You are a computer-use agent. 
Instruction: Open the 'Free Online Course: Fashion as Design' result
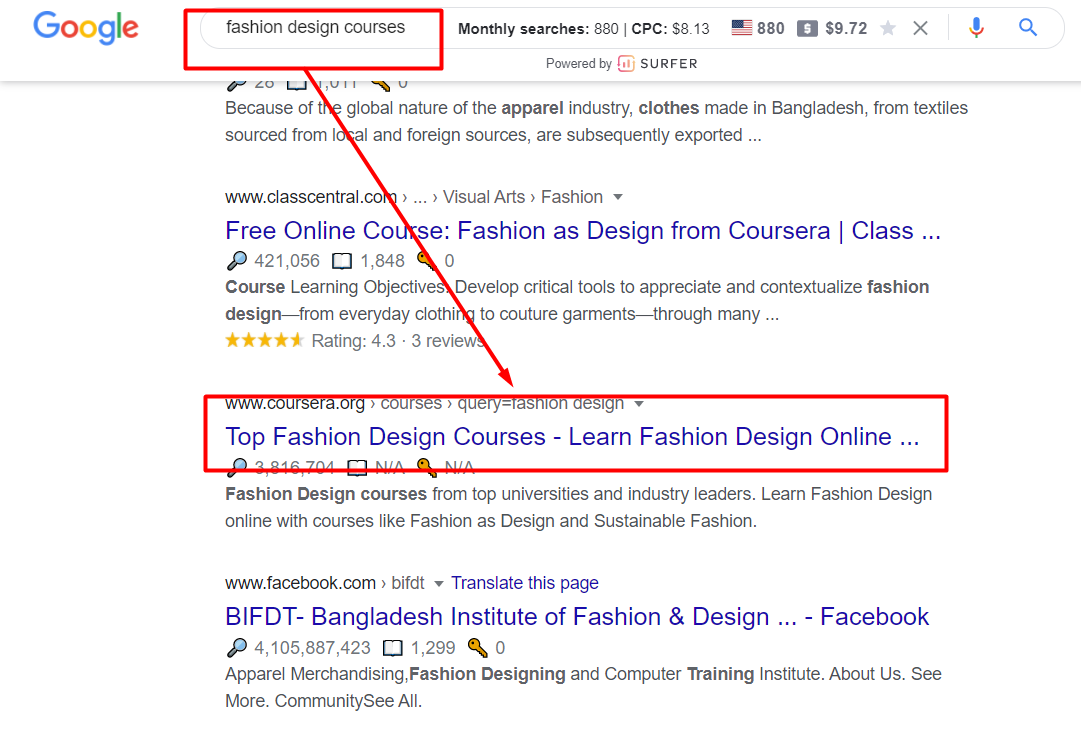tap(583, 230)
